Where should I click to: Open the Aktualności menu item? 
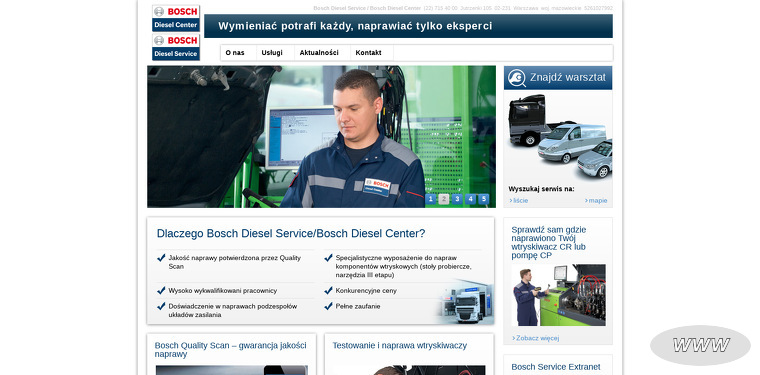pyautogui.click(x=319, y=53)
